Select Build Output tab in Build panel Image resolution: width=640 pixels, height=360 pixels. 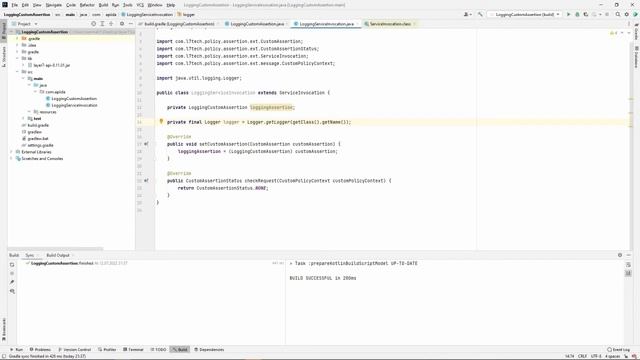pyautogui.click(x=58, y=255)
